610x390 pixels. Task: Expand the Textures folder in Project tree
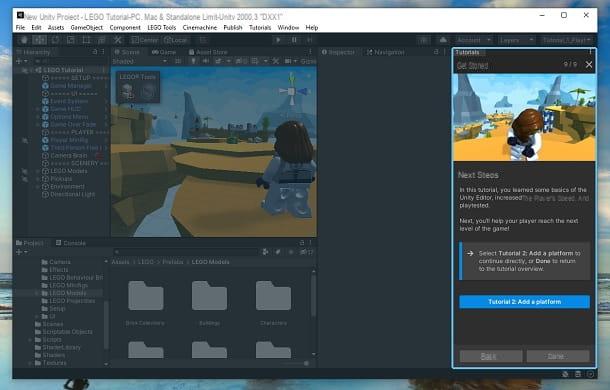pos(30,363)
